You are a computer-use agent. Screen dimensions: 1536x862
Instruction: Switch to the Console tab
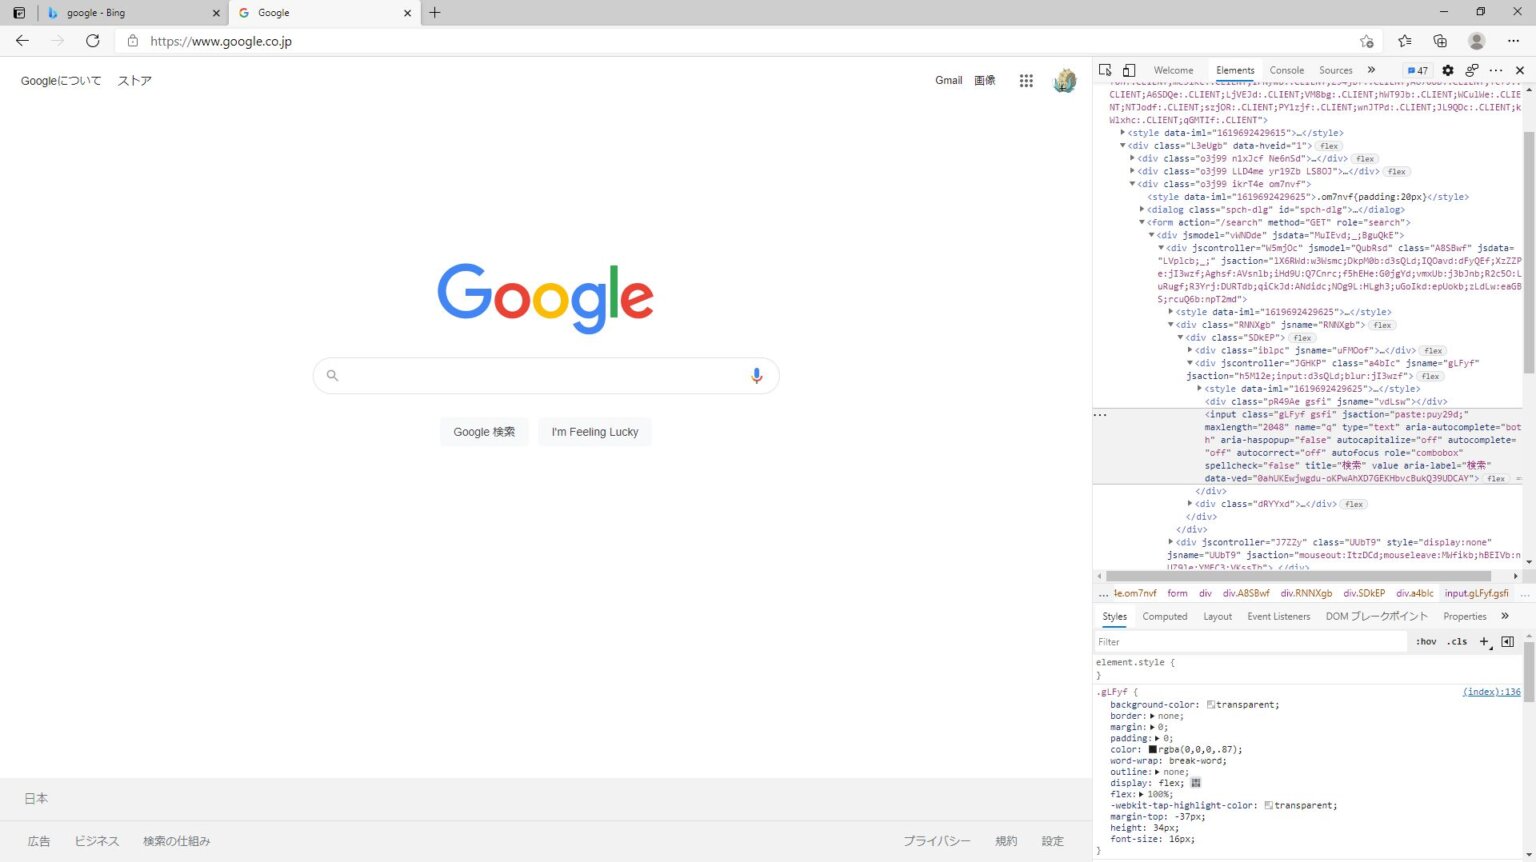click(x=1286, y=70)
